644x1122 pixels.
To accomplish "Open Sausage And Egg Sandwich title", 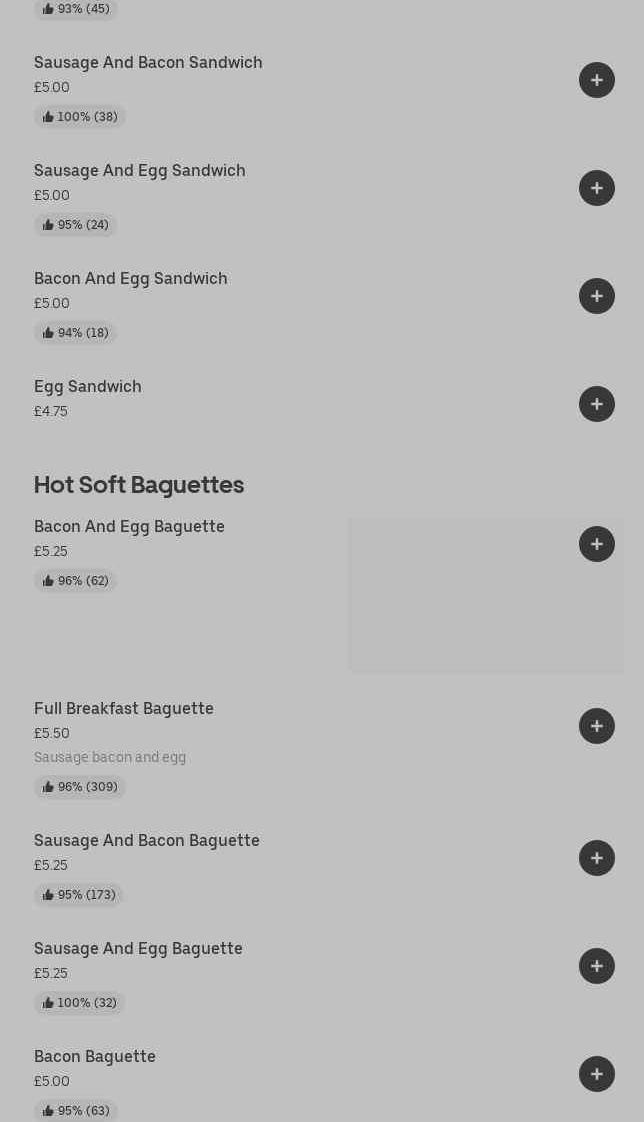I will click(x=140, y=171).
